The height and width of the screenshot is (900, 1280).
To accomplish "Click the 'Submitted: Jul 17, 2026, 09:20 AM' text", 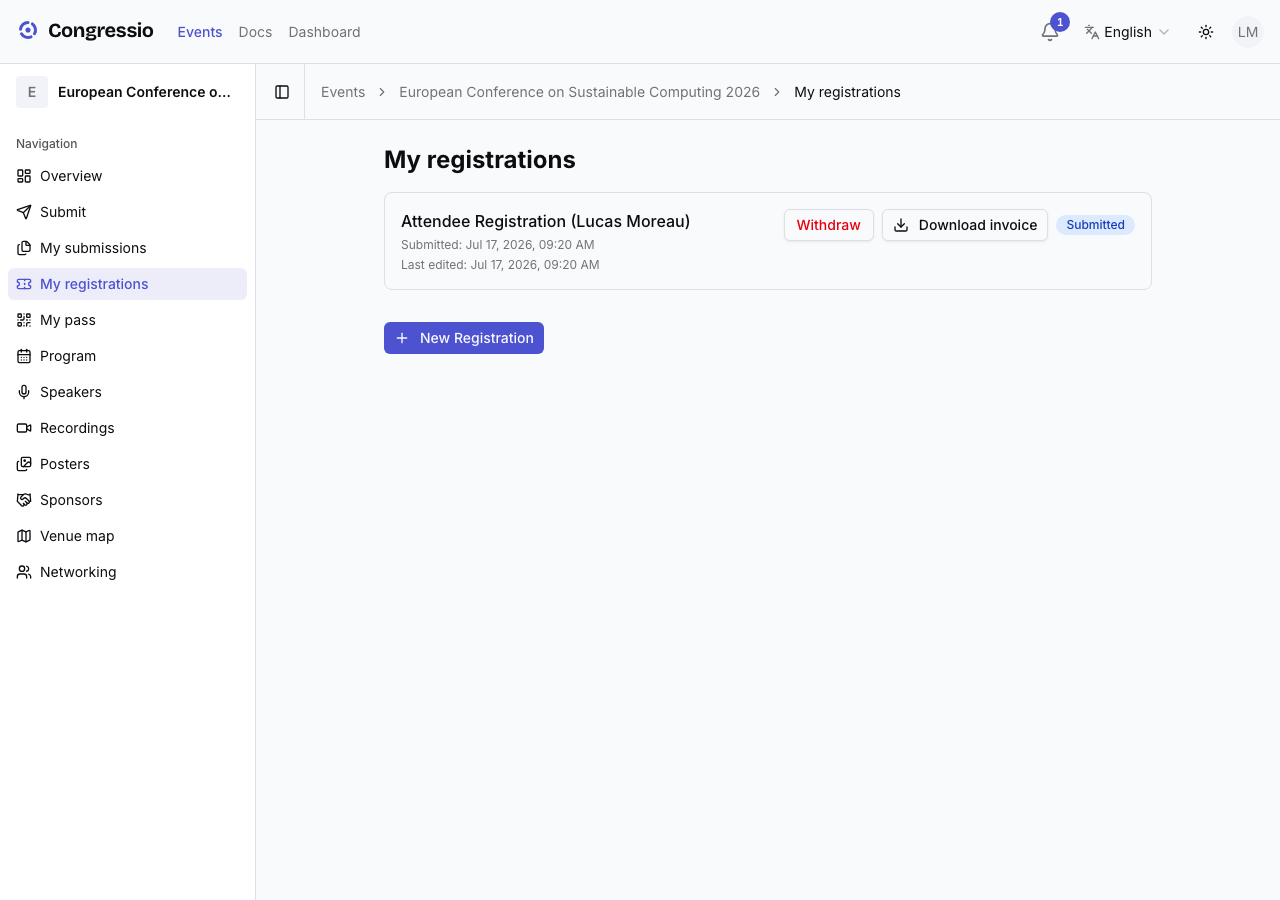I will pyautogui.click(x=498, y=245).
